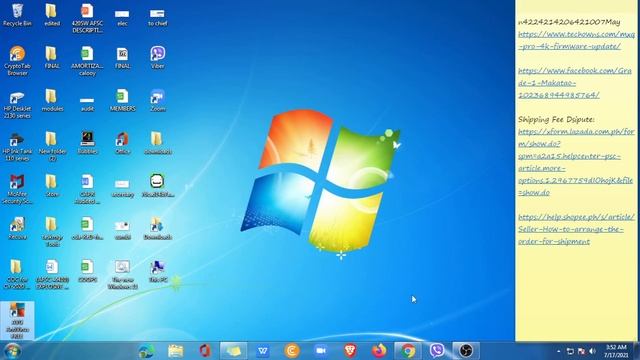Click the note line ending with '1007May'
Image resolution: width=640 pixels, height=360 pixels.
point(569,22)
